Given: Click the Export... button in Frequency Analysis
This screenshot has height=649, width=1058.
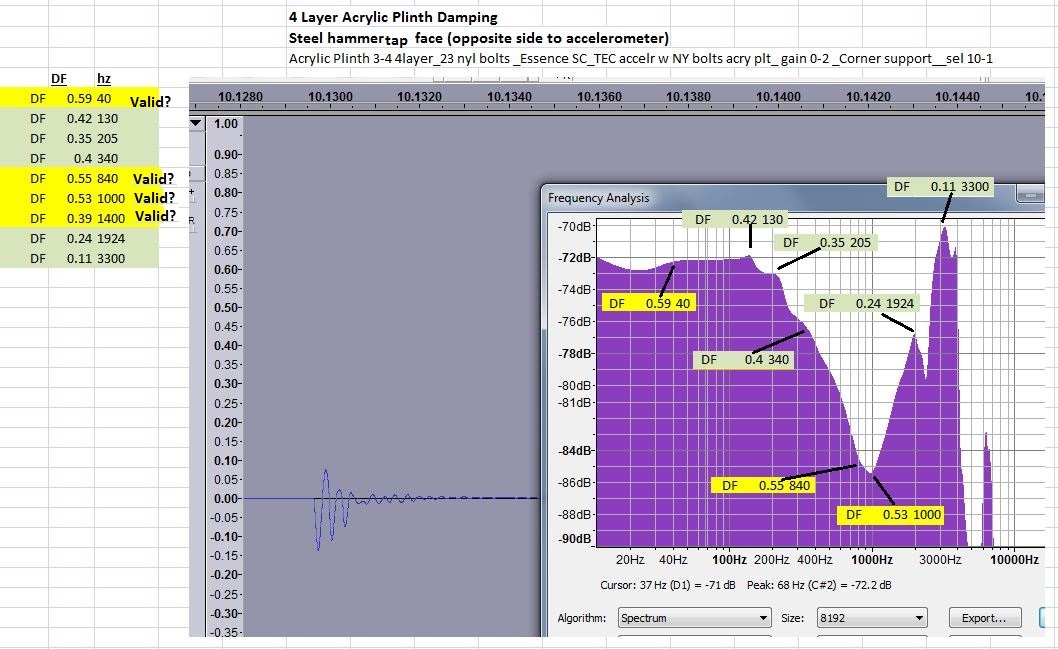Looking at the screenshot, I should pyautogui.click(x=984, y=618).
